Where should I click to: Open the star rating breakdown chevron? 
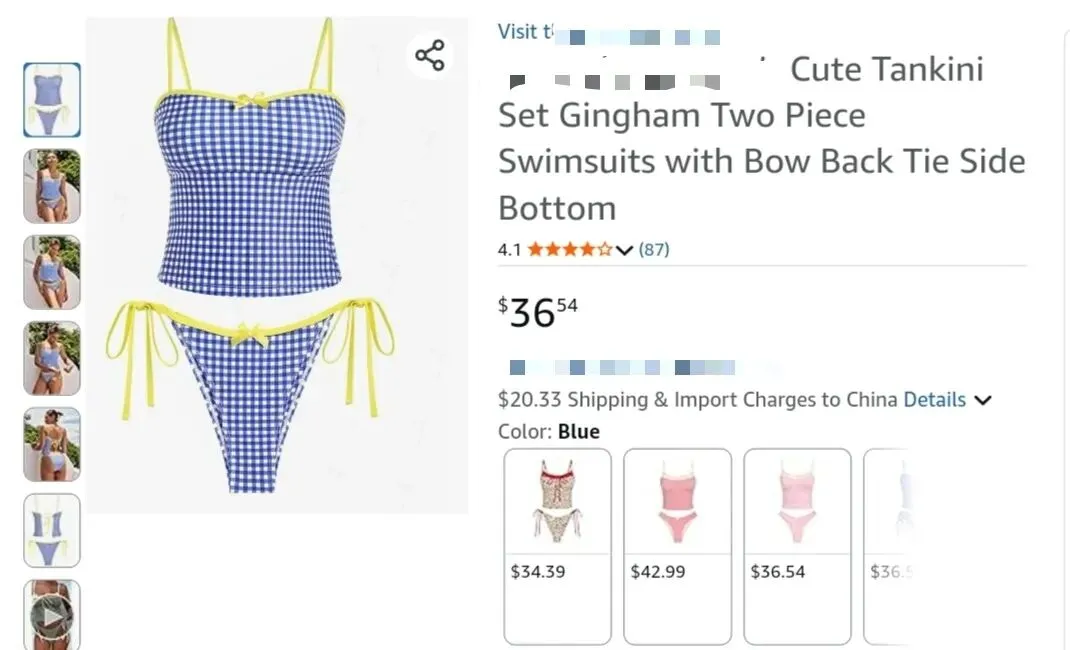click(x=625, y=250)
